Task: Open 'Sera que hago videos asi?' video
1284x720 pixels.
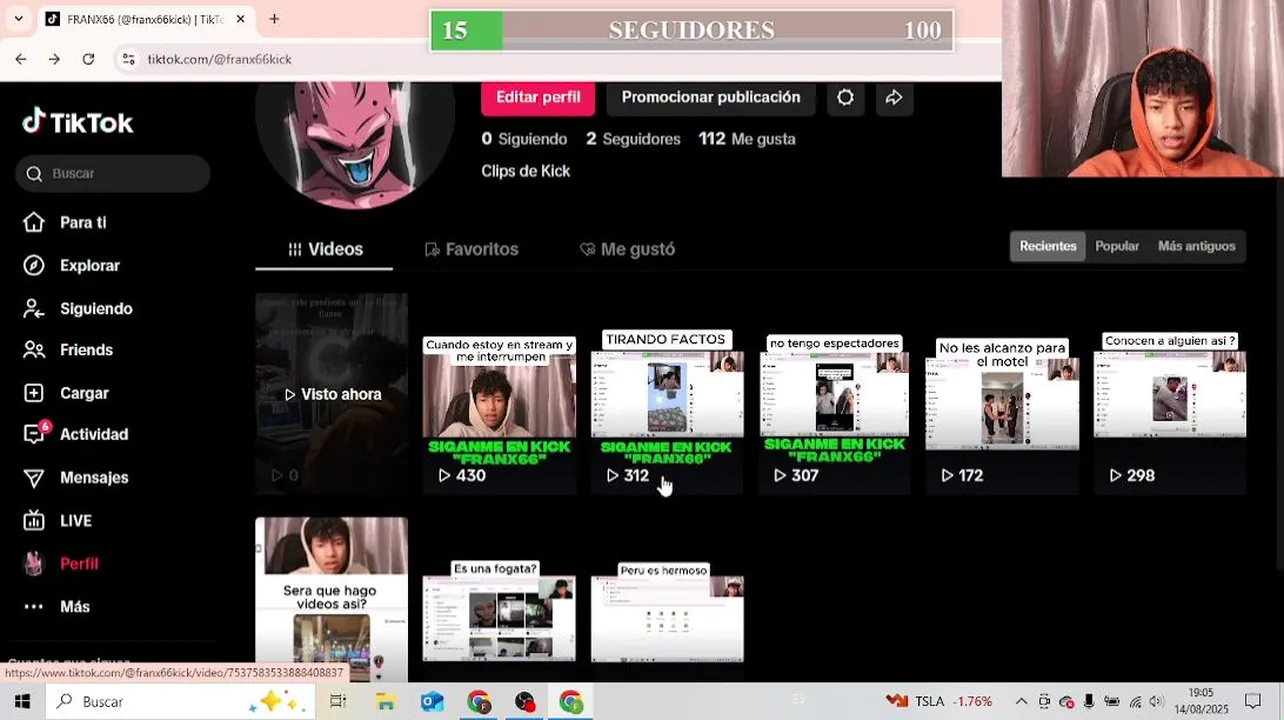Action: 332,600
